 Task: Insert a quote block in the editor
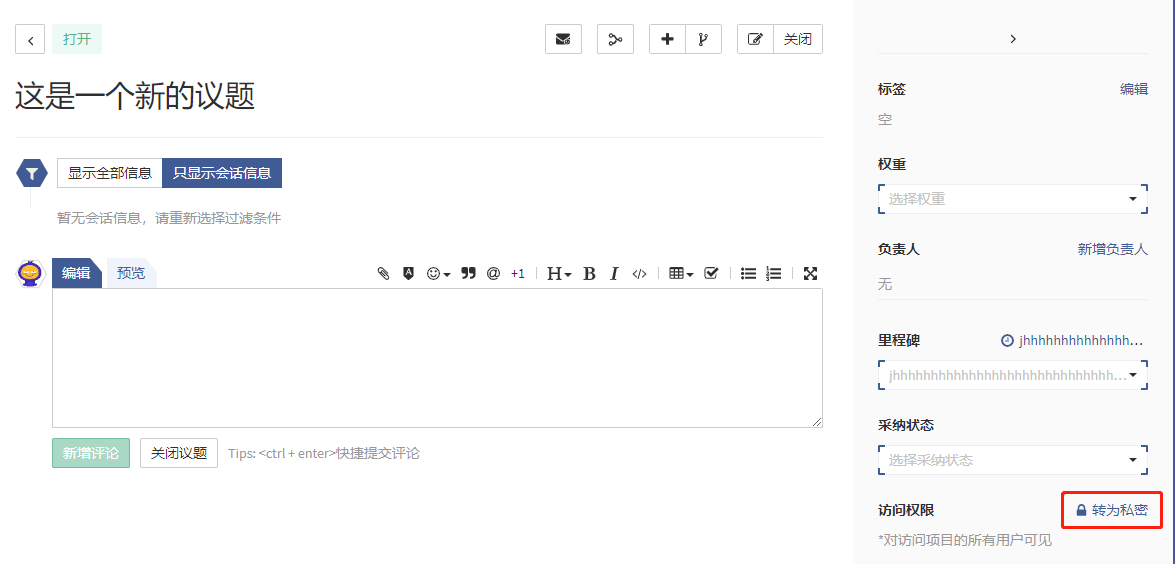click(x=468, y=273)
